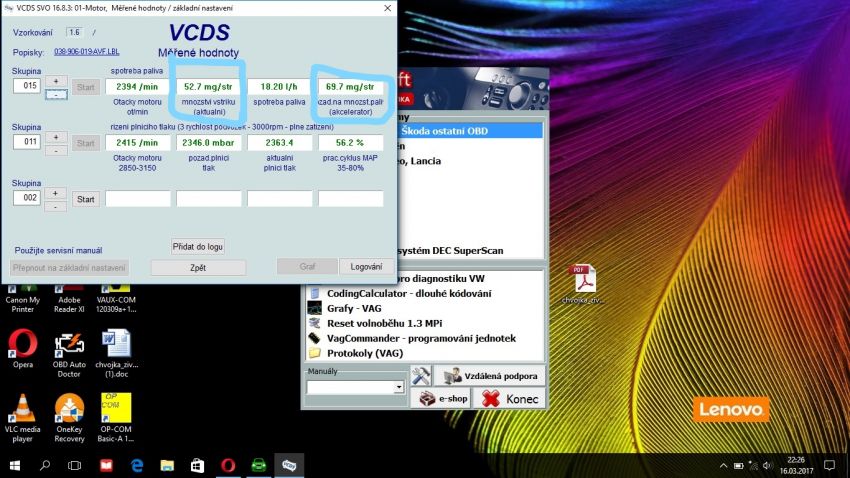Open OBD Auto Doctor desktop shortcut
The width and height of the screenshot is (850, 478).
(69, 353)
